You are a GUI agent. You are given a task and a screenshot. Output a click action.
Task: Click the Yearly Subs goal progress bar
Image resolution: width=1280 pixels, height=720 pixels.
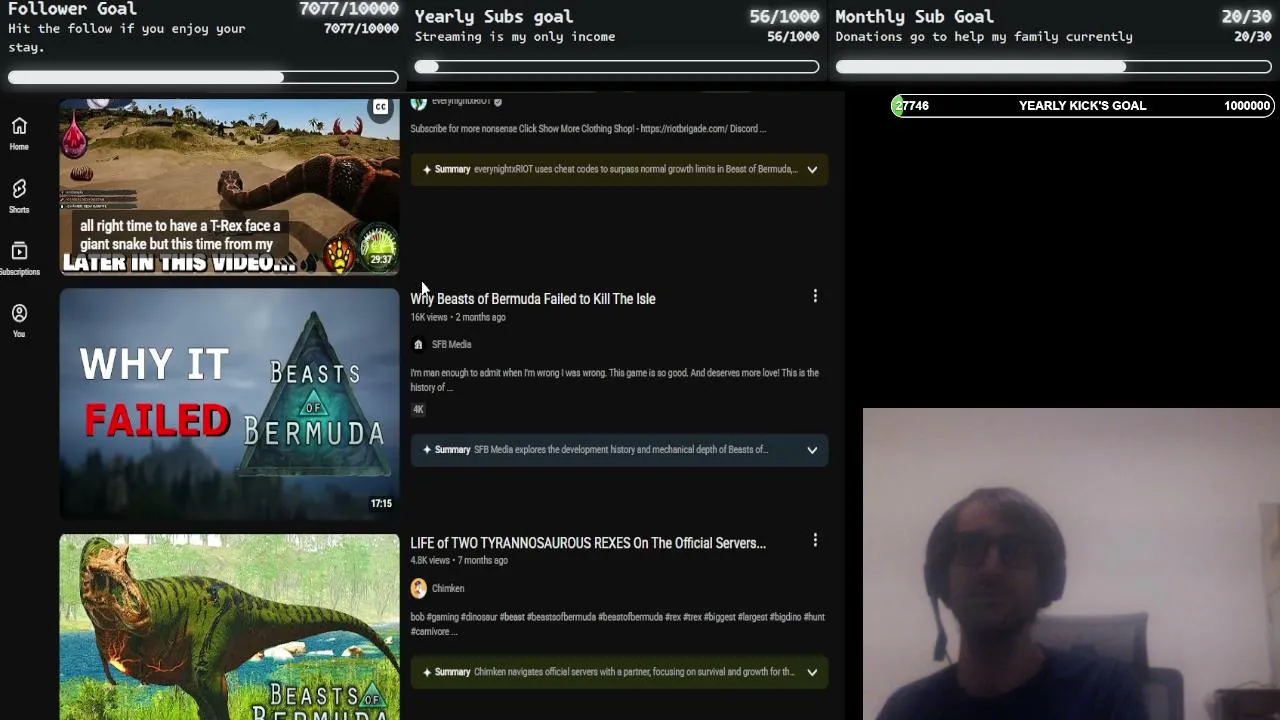(x=617, y=67)
